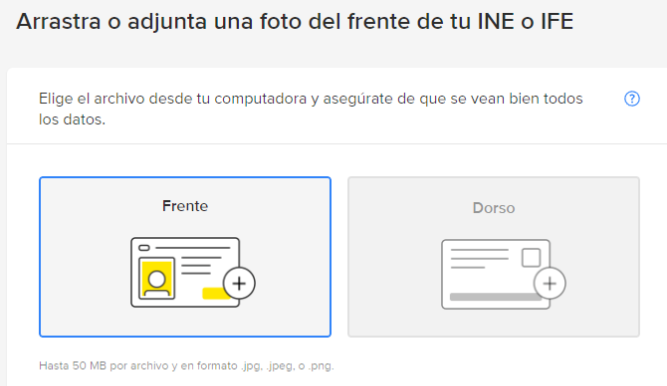Click the yellow portrait photo on the ID
The width and height of the screenshot is (667, 386).
point(157,279)
